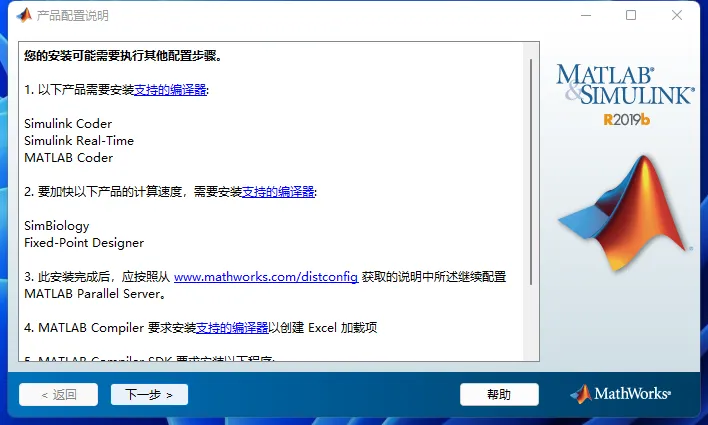Click the Fixed-Point Designer text line
This screenshot has width=708, height=425.
(x=84, y=243)
